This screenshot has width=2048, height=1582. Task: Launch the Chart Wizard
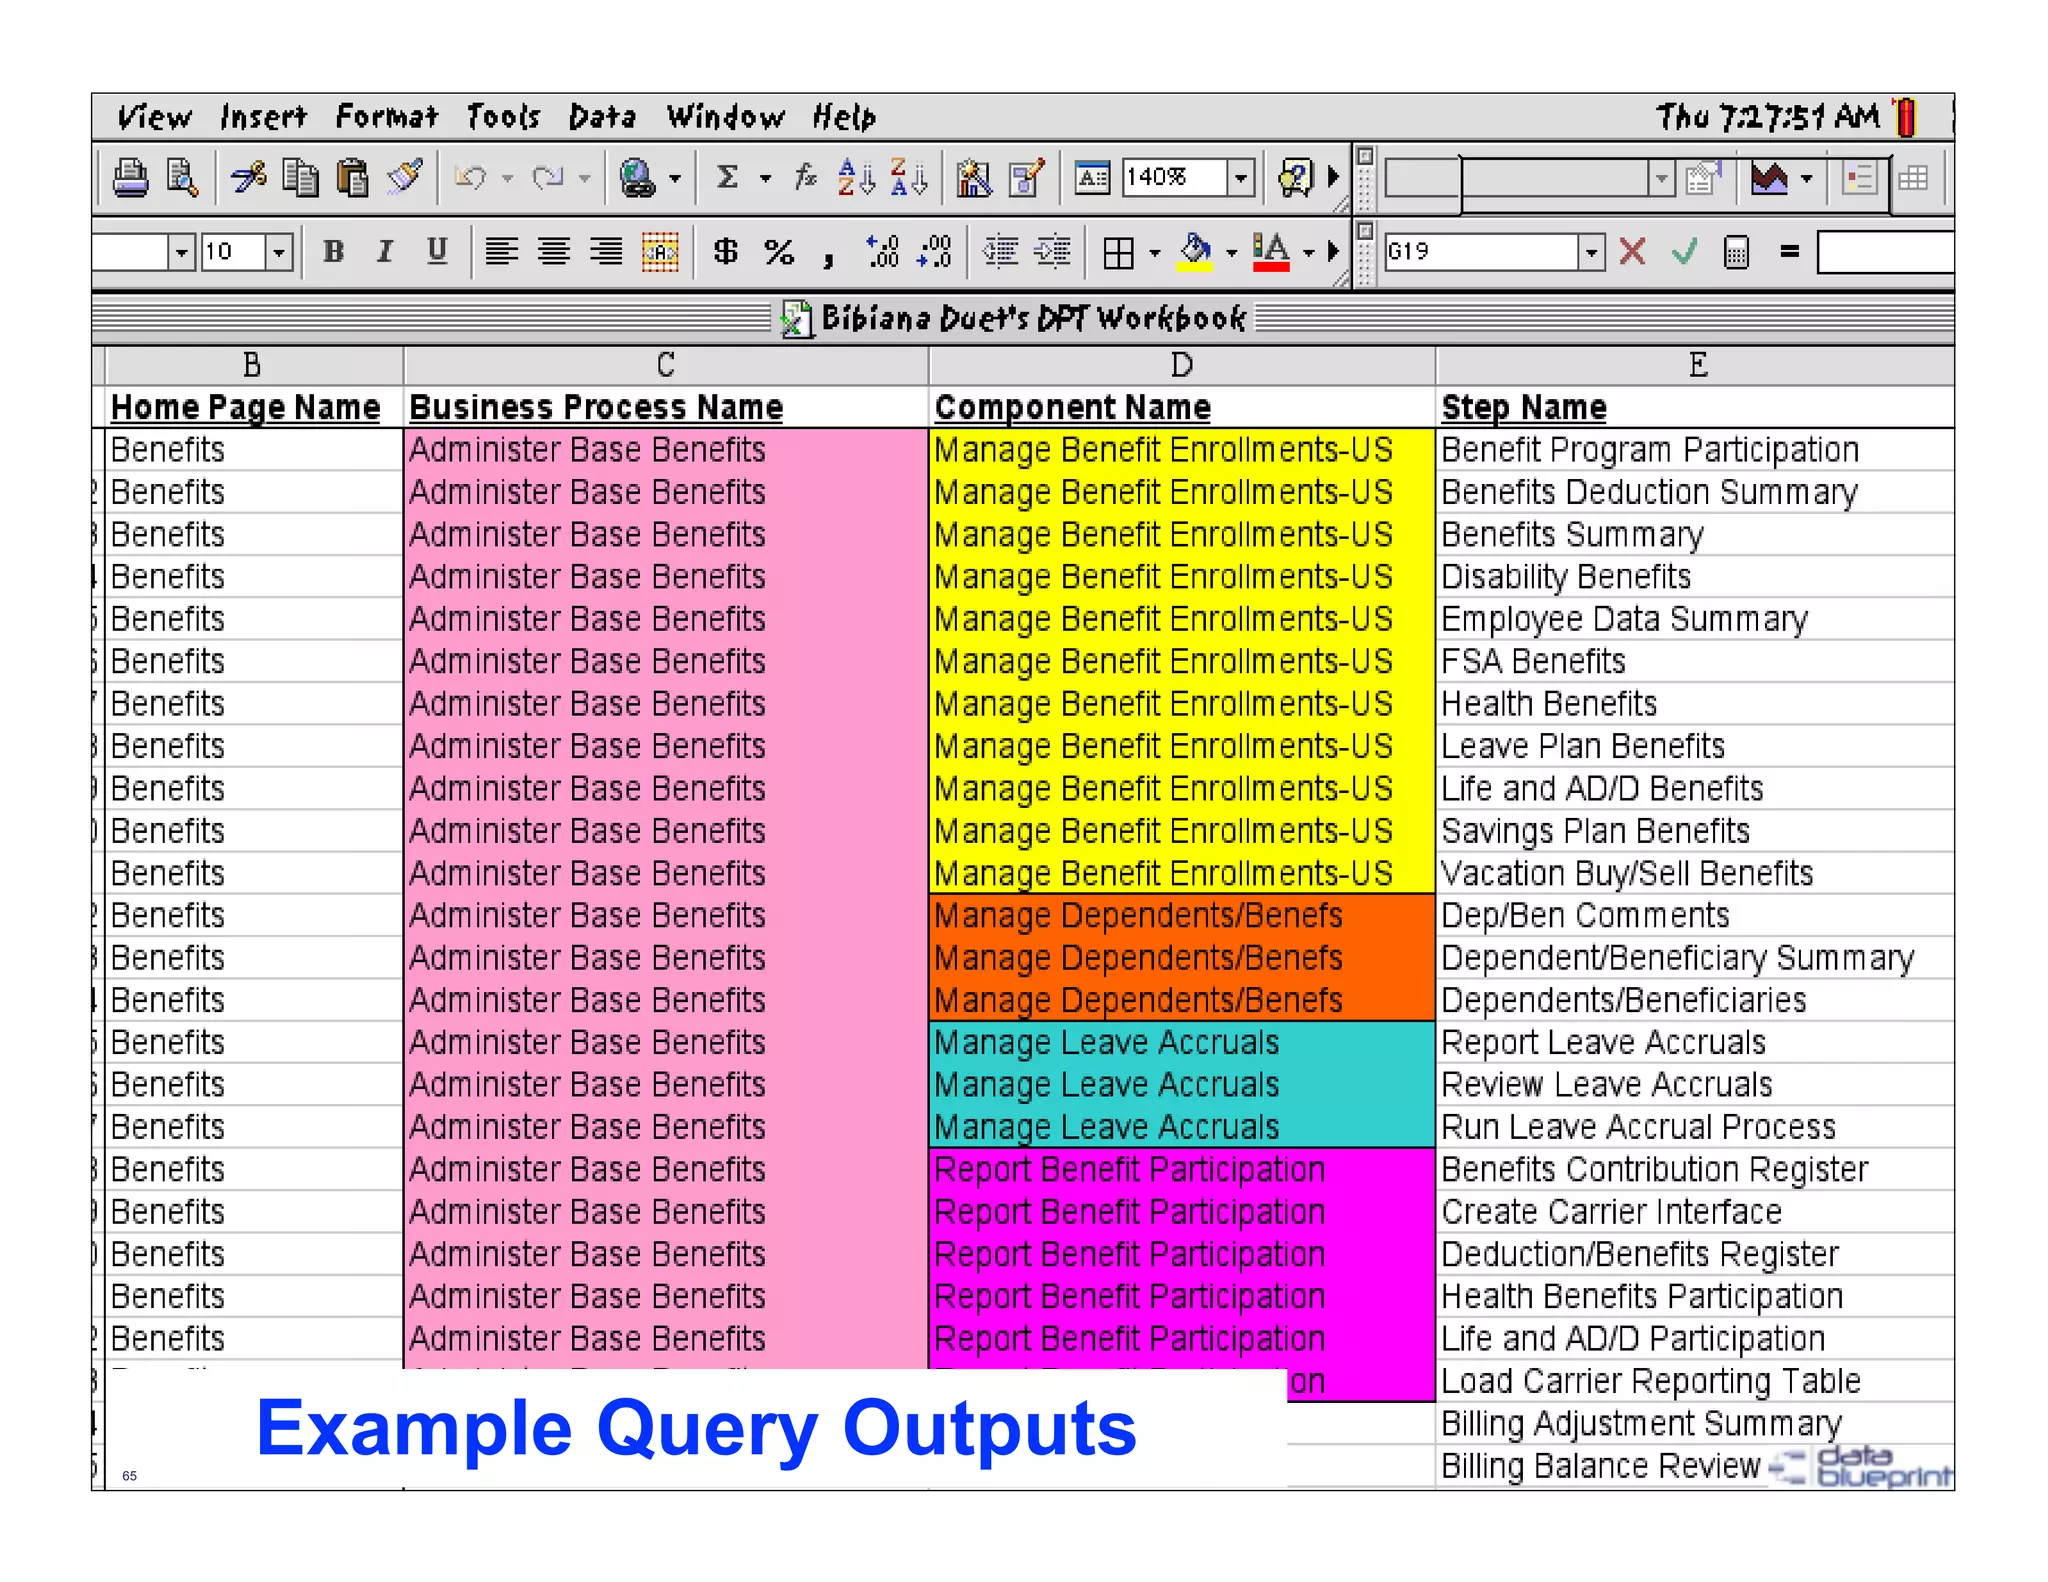click(973, 178)
